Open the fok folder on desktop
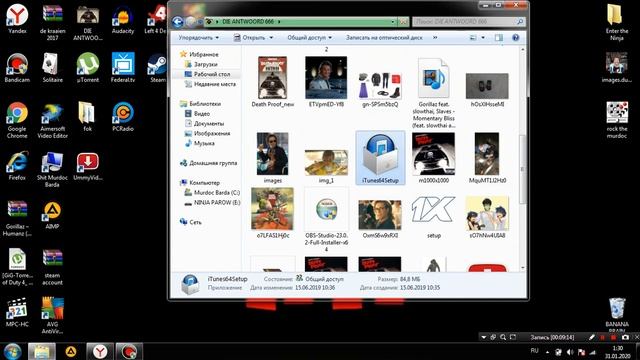Screen dimensions: 640x360 coord(87,117)
